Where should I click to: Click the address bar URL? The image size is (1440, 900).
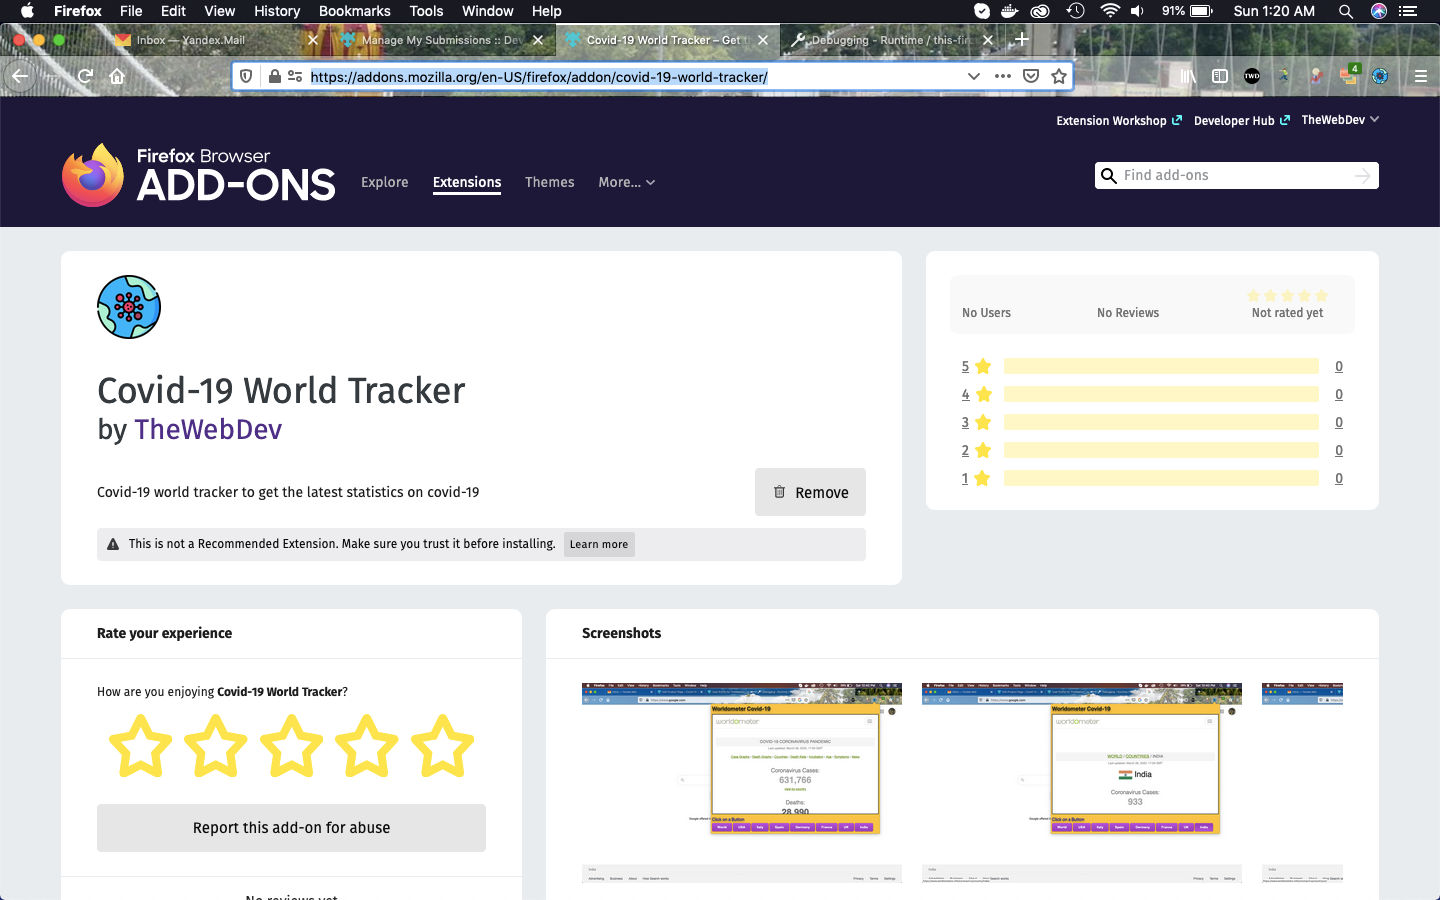click(x=539, y=76)
